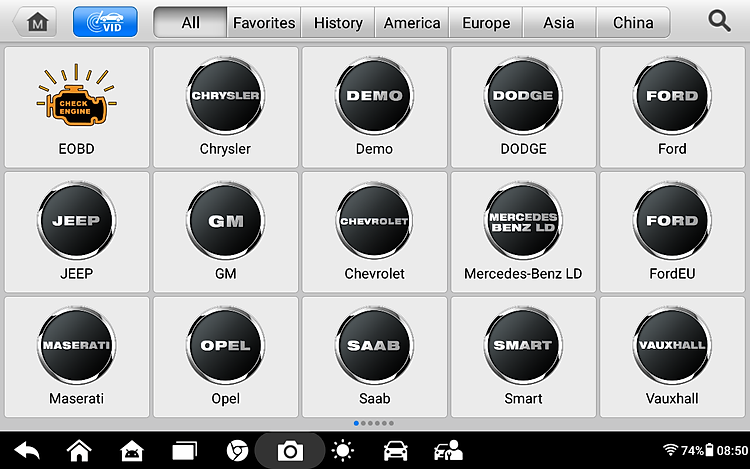Open the EOBD check engine tile
Image resolution: width=750 pixels, height=469 pixels.
(x=77, y=107)
